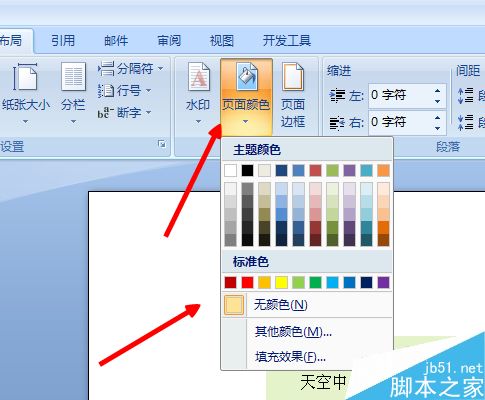Image resolution: width=485 pixels, height=400 pixels.
Task: Switch to the 审阅 tab
Action: pos(169,41)
